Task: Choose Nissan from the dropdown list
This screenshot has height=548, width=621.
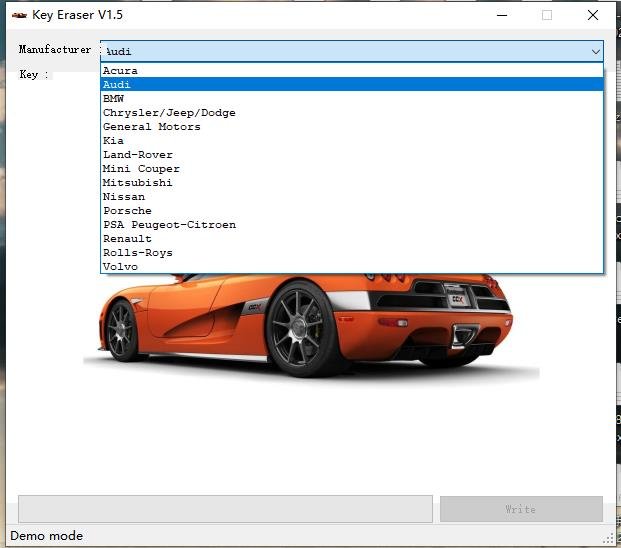Action: (123, 197)
